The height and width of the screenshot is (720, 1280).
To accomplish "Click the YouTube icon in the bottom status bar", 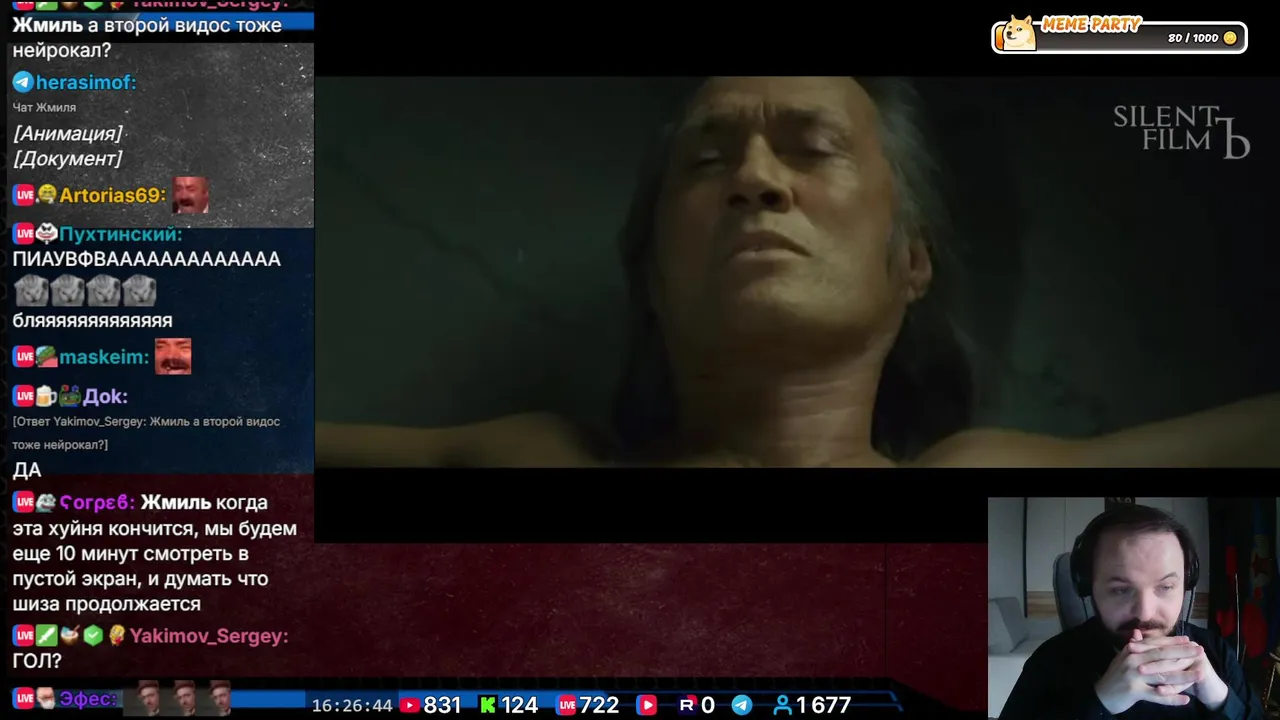I will click(409, 705).
